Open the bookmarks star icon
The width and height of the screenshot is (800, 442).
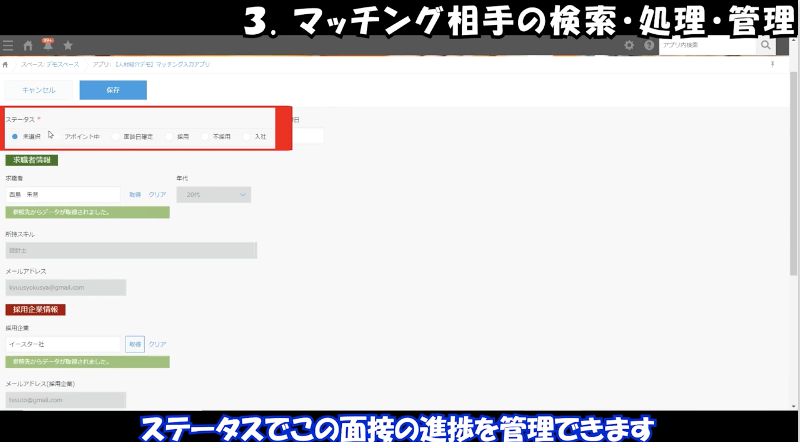[x=68, y=45]
